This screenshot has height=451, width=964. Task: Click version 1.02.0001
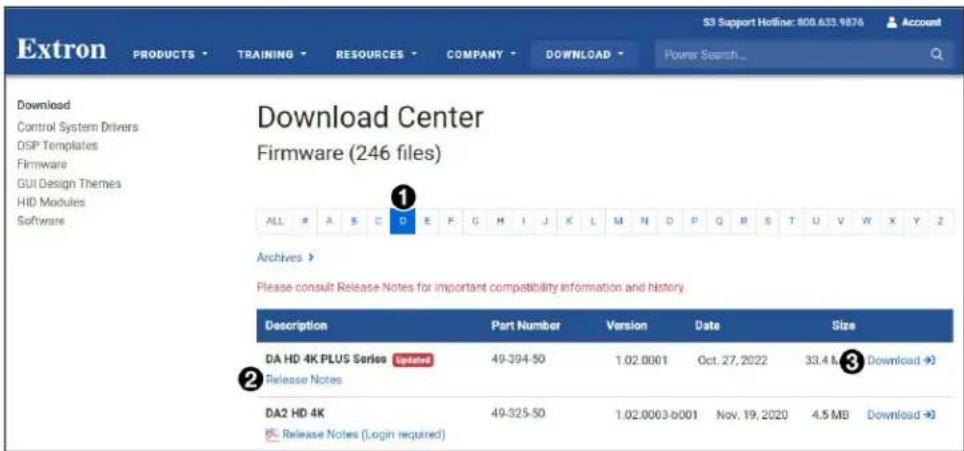coord(640,361)
